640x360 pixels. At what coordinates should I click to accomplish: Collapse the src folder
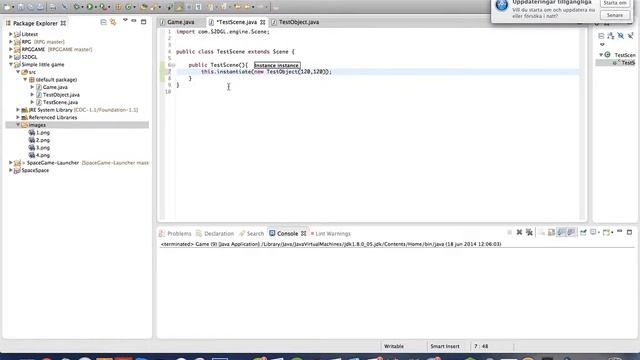click(18, 72)
